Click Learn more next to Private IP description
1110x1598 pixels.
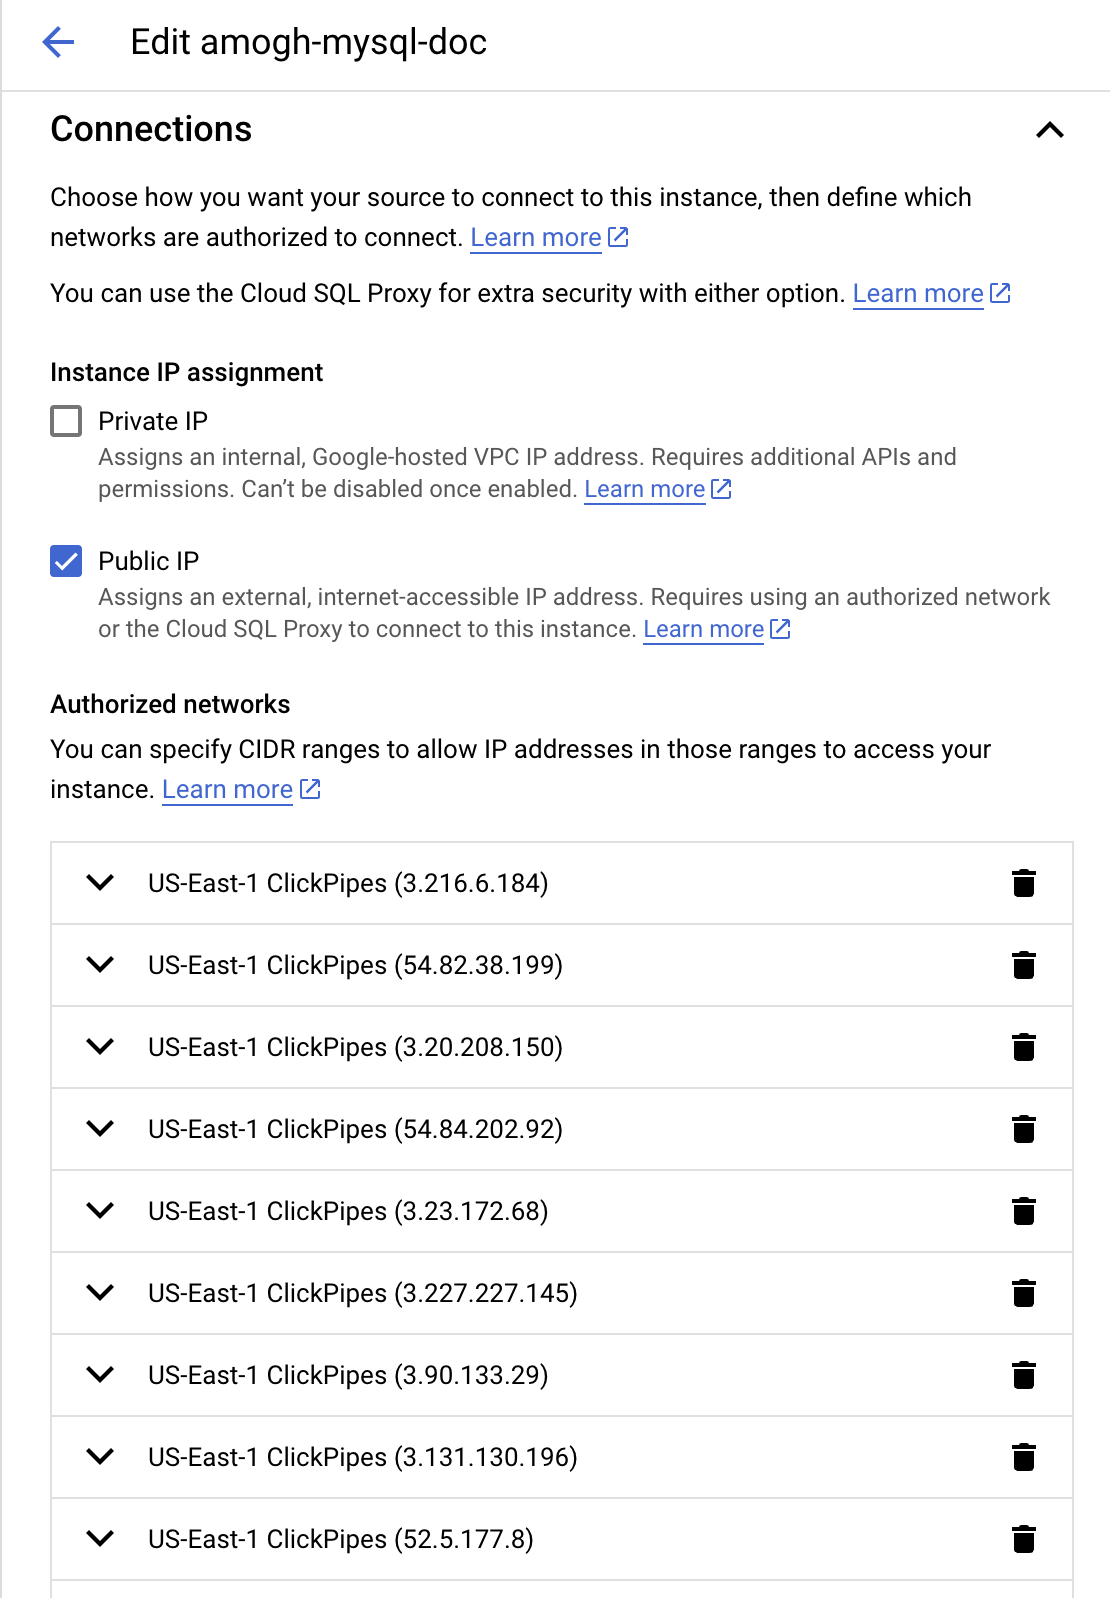click(644, 489)
